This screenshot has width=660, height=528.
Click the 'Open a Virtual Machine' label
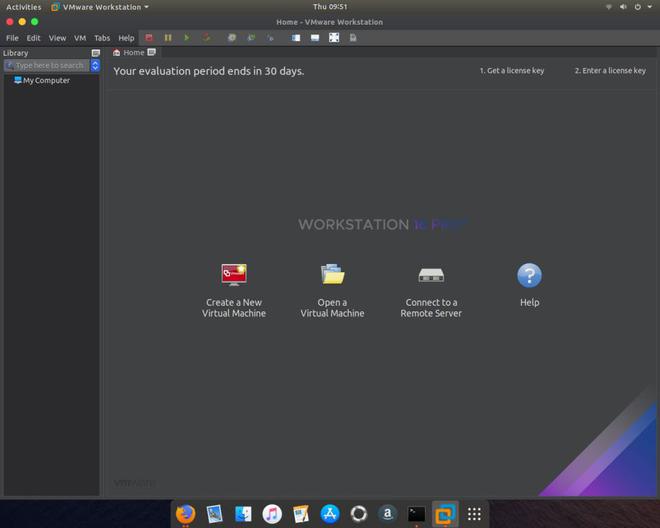[x=333, y=308]
